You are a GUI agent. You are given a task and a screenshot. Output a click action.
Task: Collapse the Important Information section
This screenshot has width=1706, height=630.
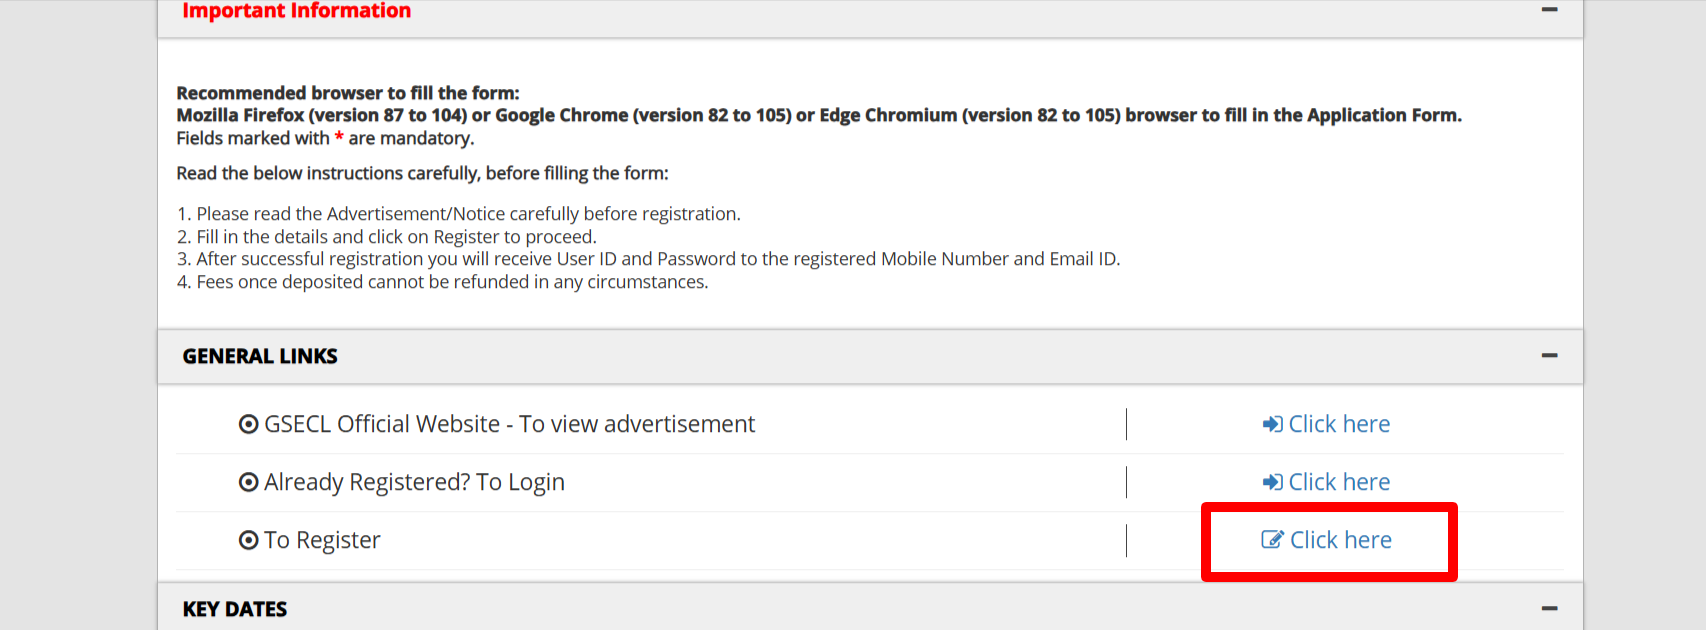pyautogui.click(x=1549, y=10)
